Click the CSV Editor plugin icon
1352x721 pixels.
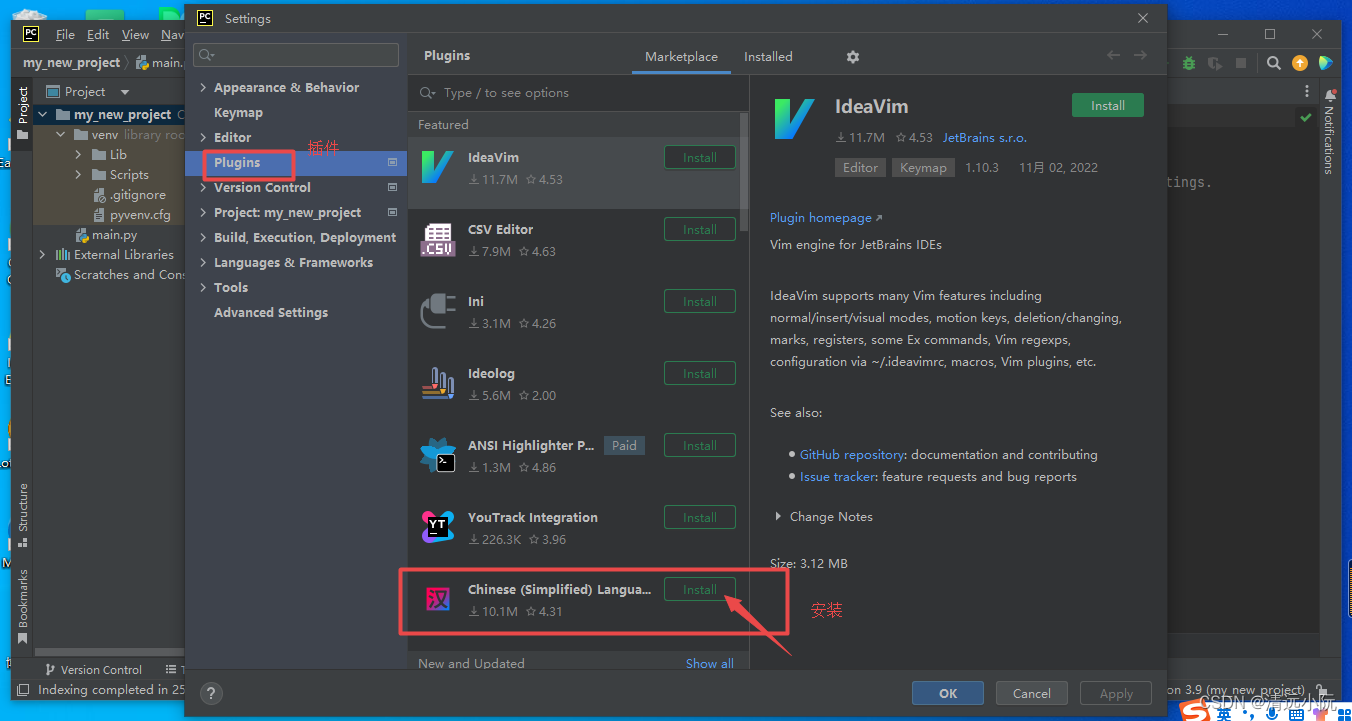click(438, 240)
